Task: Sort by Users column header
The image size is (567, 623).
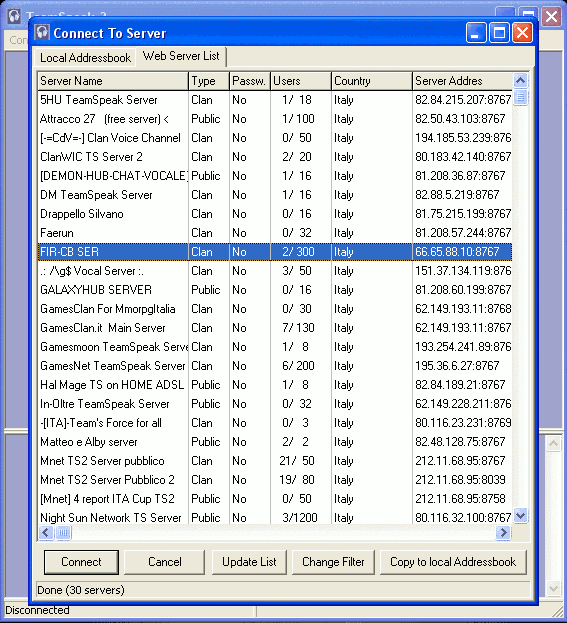Action: click(x=300, y=81)
